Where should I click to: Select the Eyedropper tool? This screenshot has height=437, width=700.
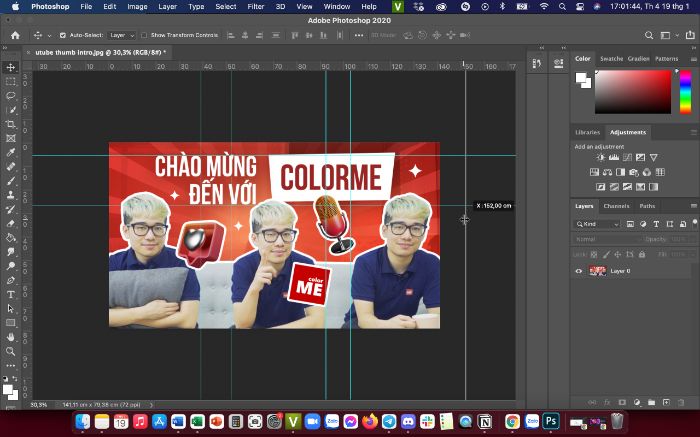(11, 153)
